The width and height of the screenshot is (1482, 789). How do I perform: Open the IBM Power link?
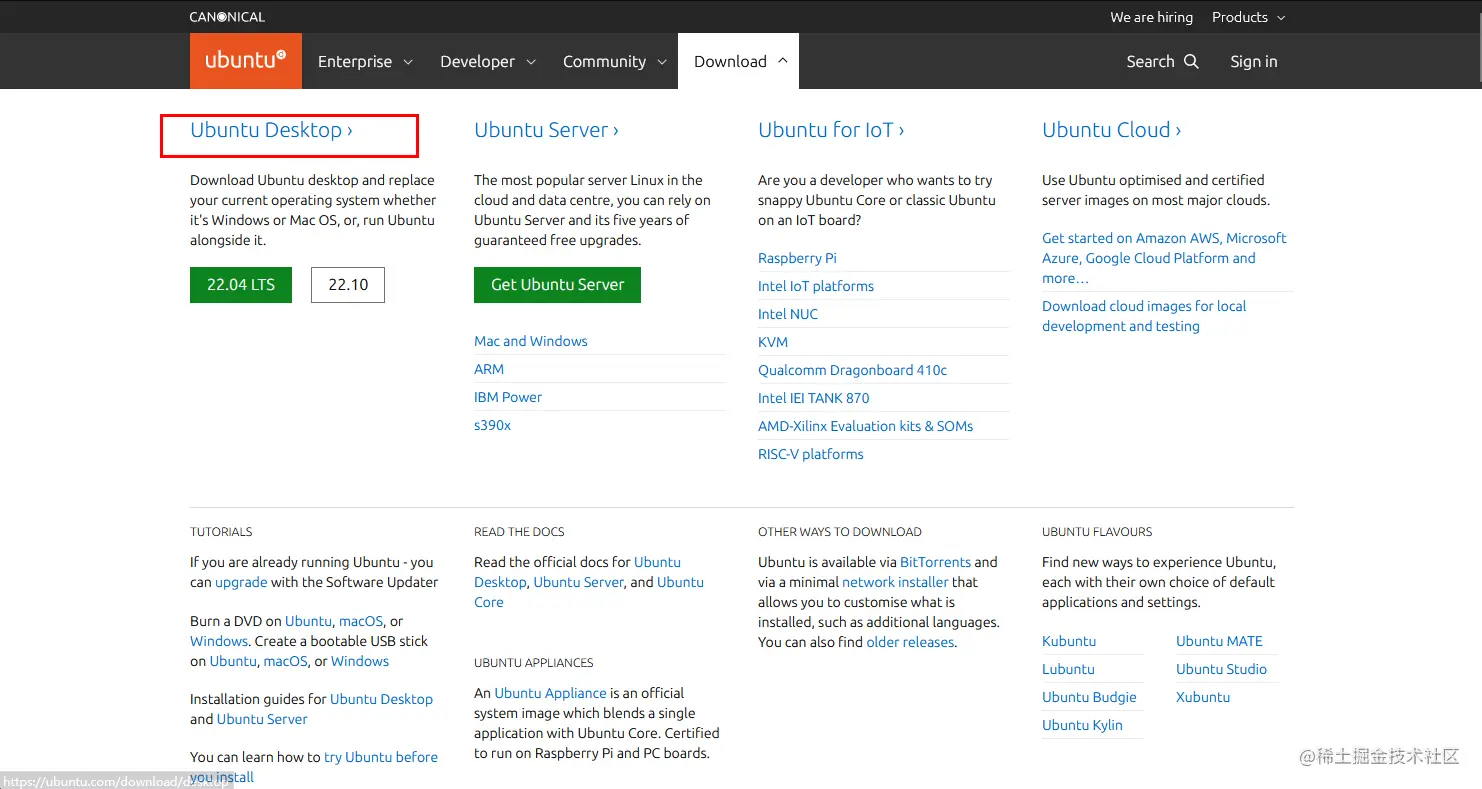(508, 397)
